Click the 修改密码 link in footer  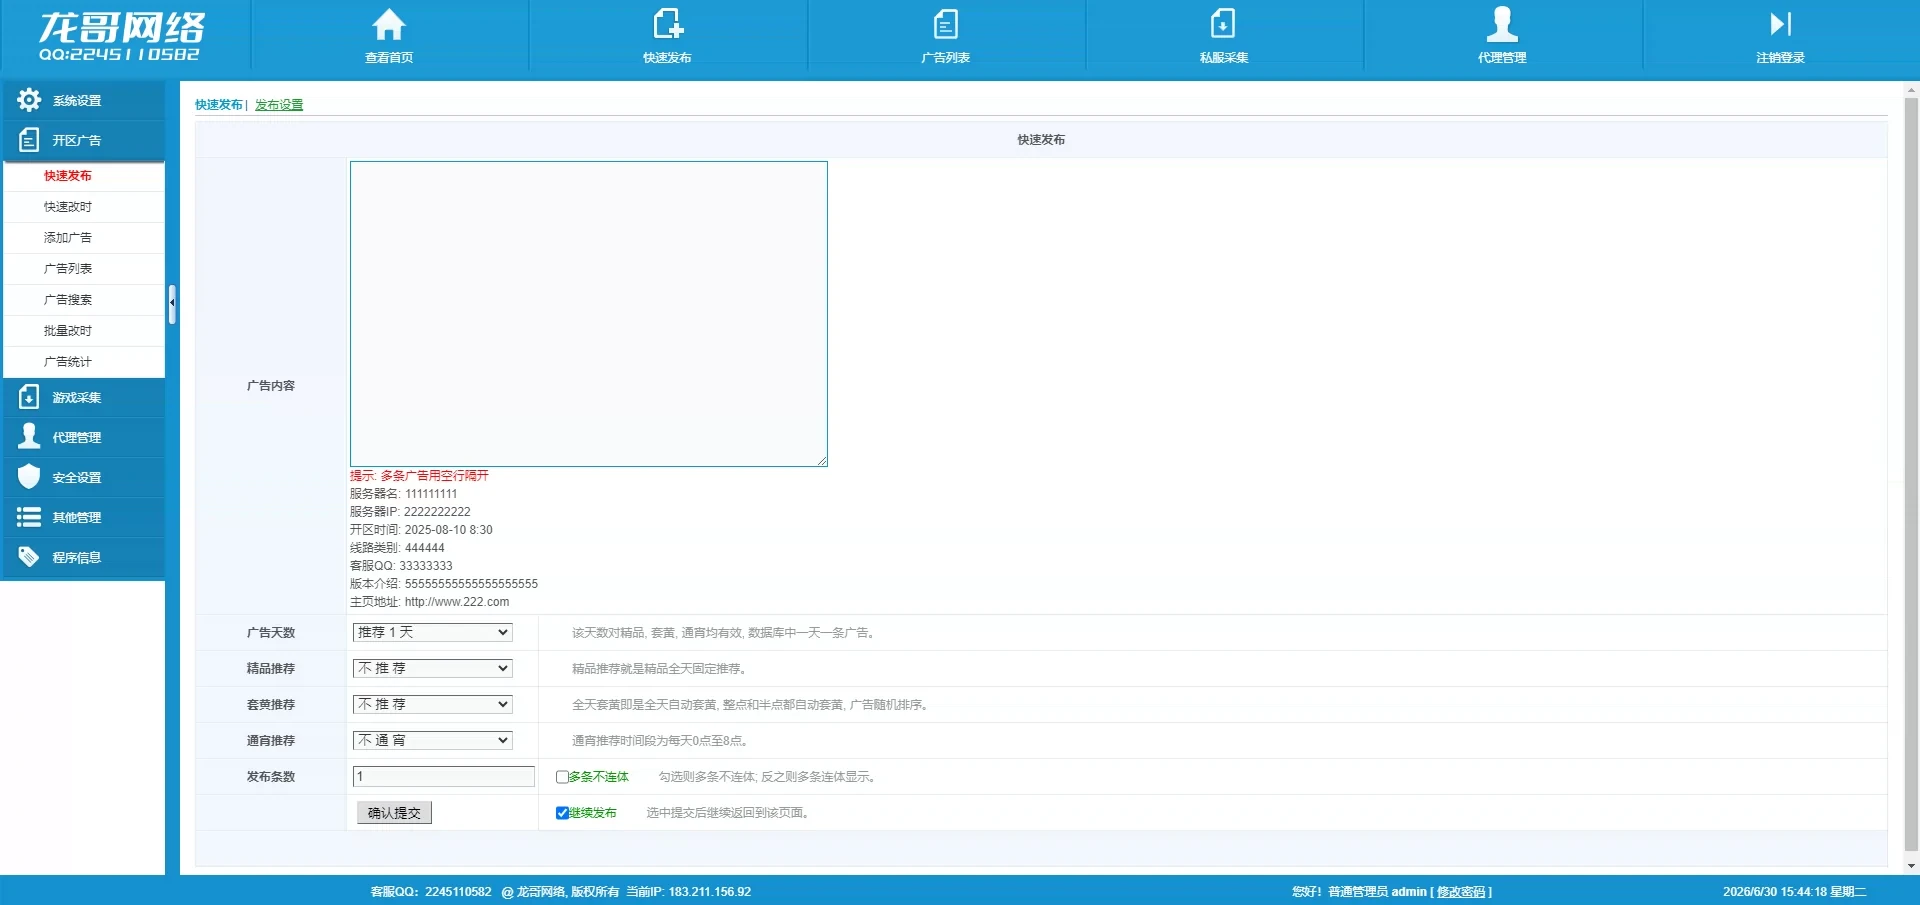pos(1461,892)
